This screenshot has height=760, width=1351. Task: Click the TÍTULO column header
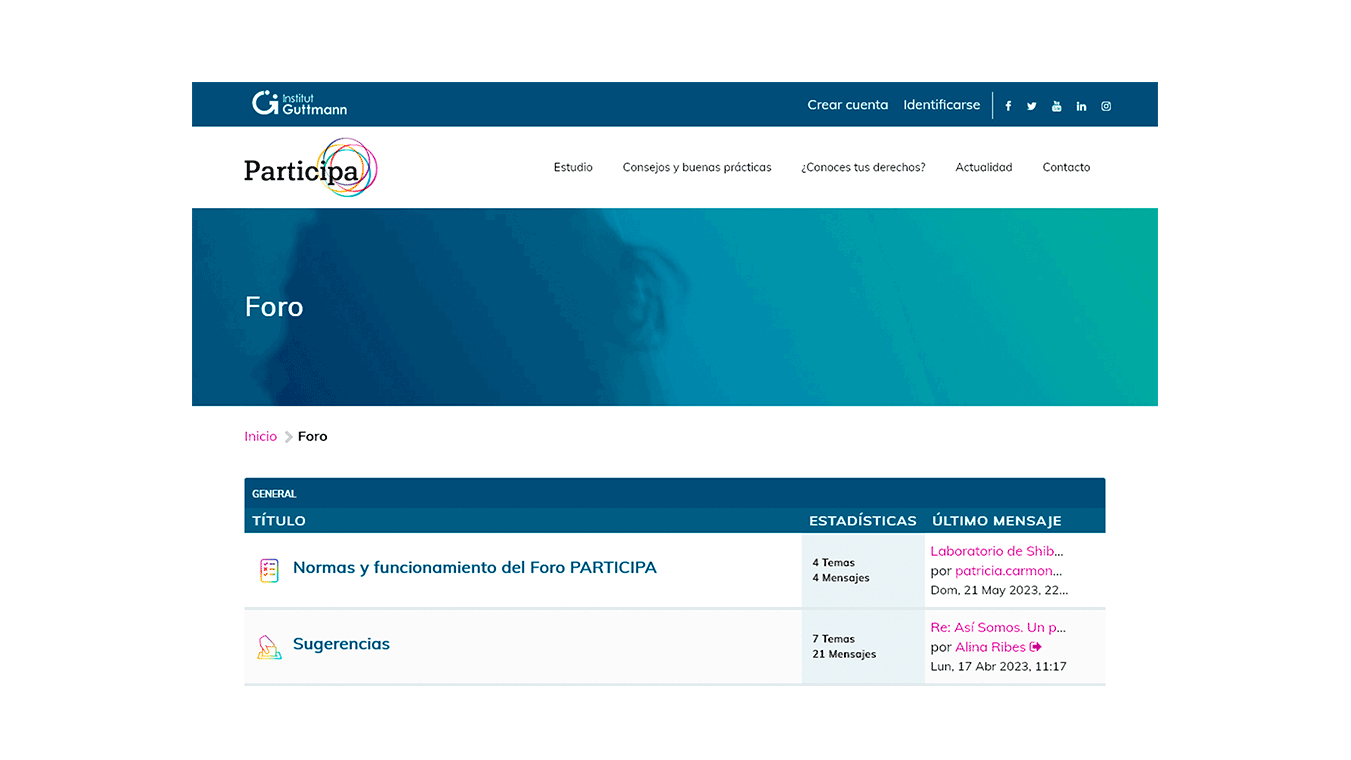coord(279,521)
